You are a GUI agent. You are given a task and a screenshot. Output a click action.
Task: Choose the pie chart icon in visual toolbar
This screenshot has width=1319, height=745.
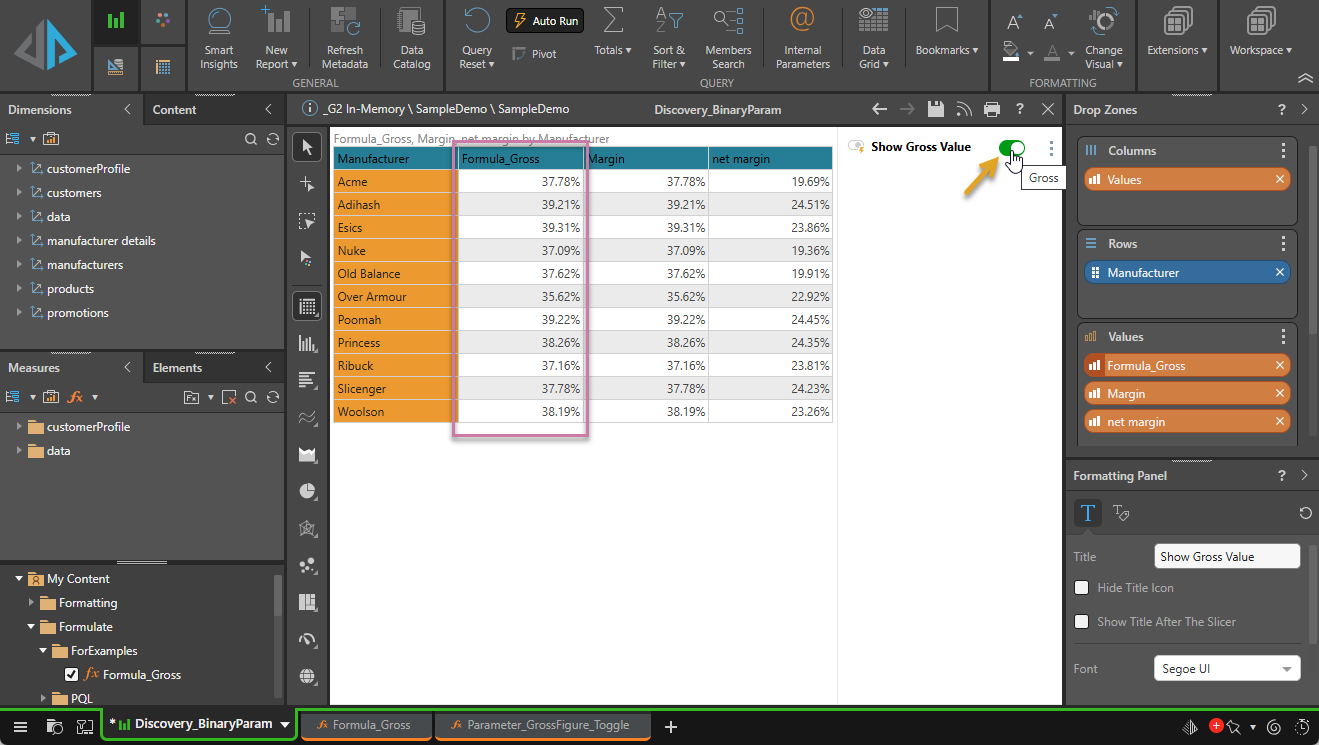[307, 491]
